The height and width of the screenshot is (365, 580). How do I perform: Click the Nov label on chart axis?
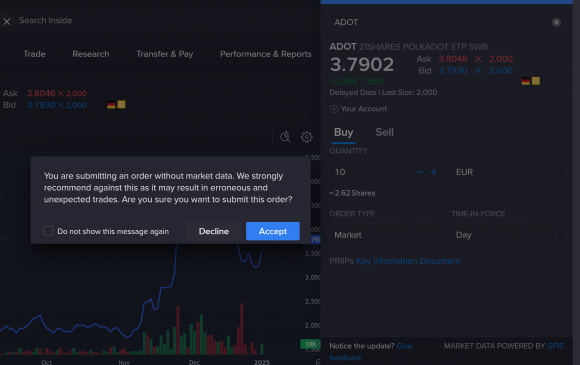pyautogui.click(x=124, y=362)
